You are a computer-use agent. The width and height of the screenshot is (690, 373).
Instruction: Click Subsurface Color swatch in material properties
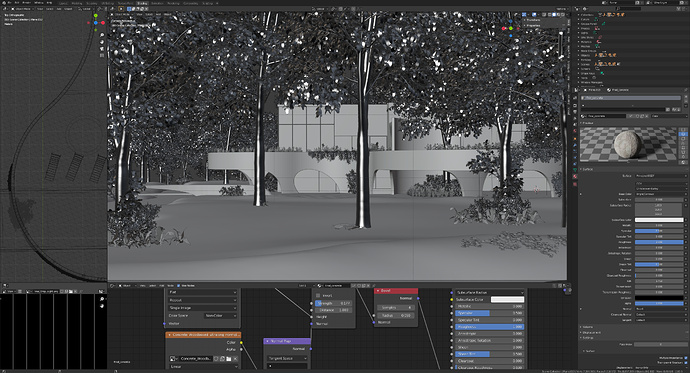coord(659,220)
